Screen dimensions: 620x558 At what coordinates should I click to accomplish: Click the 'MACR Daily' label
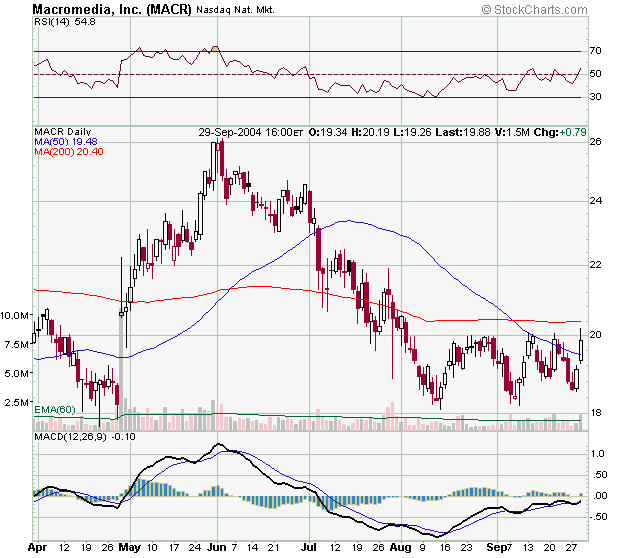pos(62,132)
